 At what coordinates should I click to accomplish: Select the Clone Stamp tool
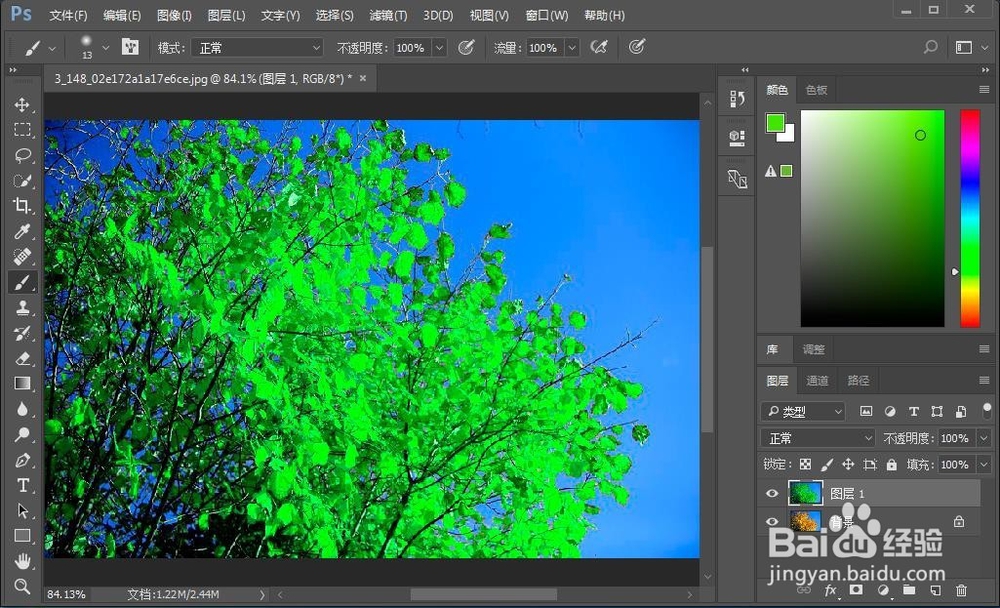pyautogui.click(x=22, y=308)
